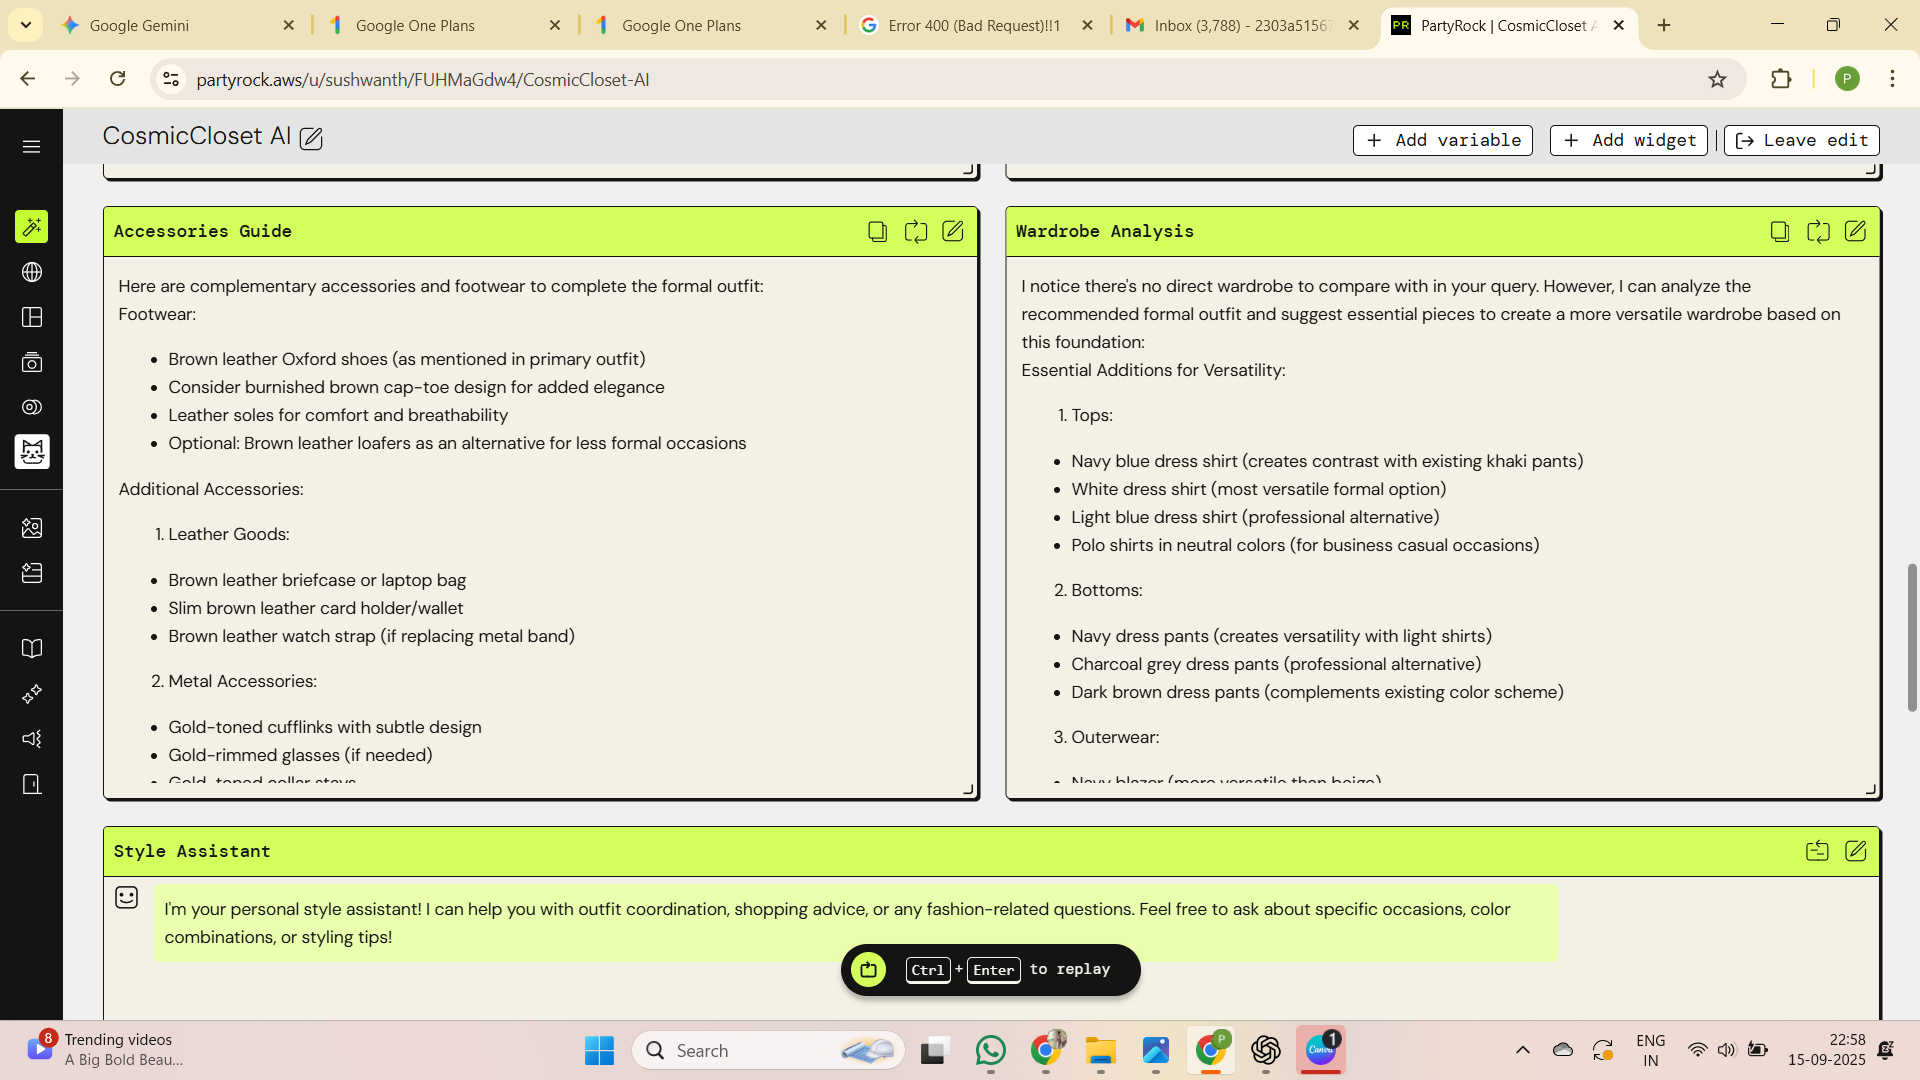The width and height of the screenshot is (1920, 1080).
Task: Edit the CosmicCloset AI app title
Action: (x=311, y=139)
